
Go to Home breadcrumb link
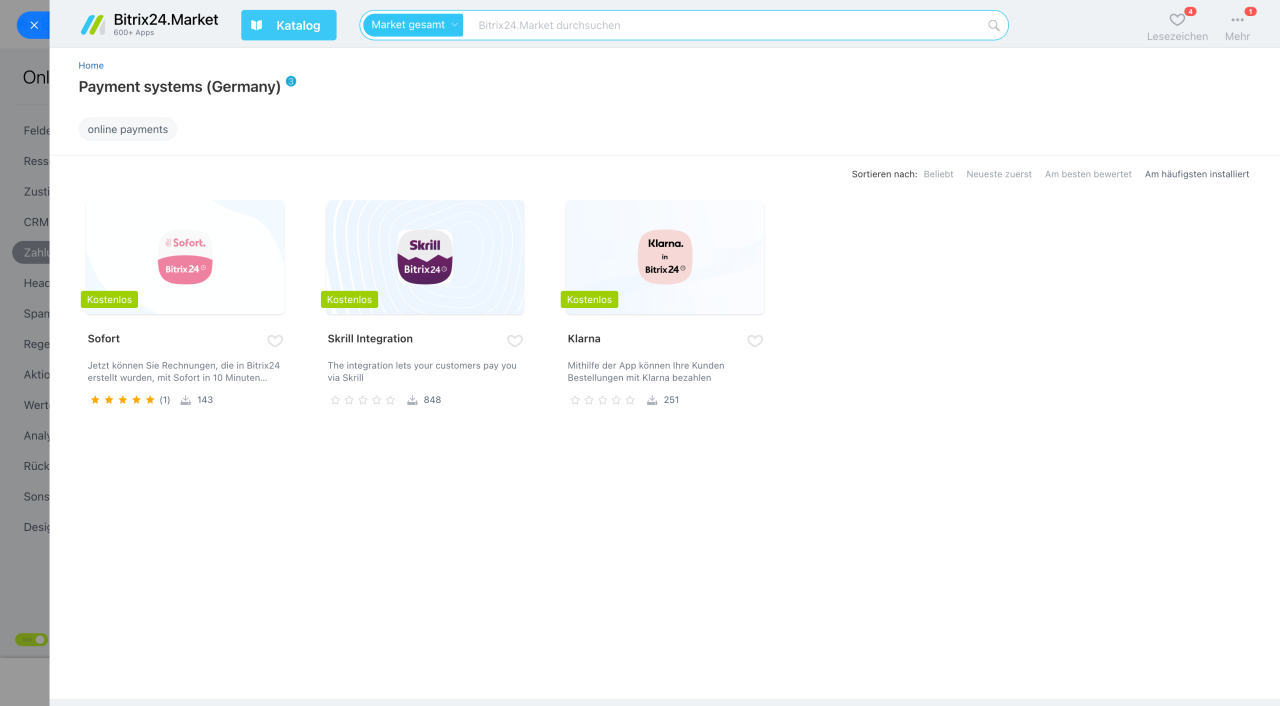91,66
